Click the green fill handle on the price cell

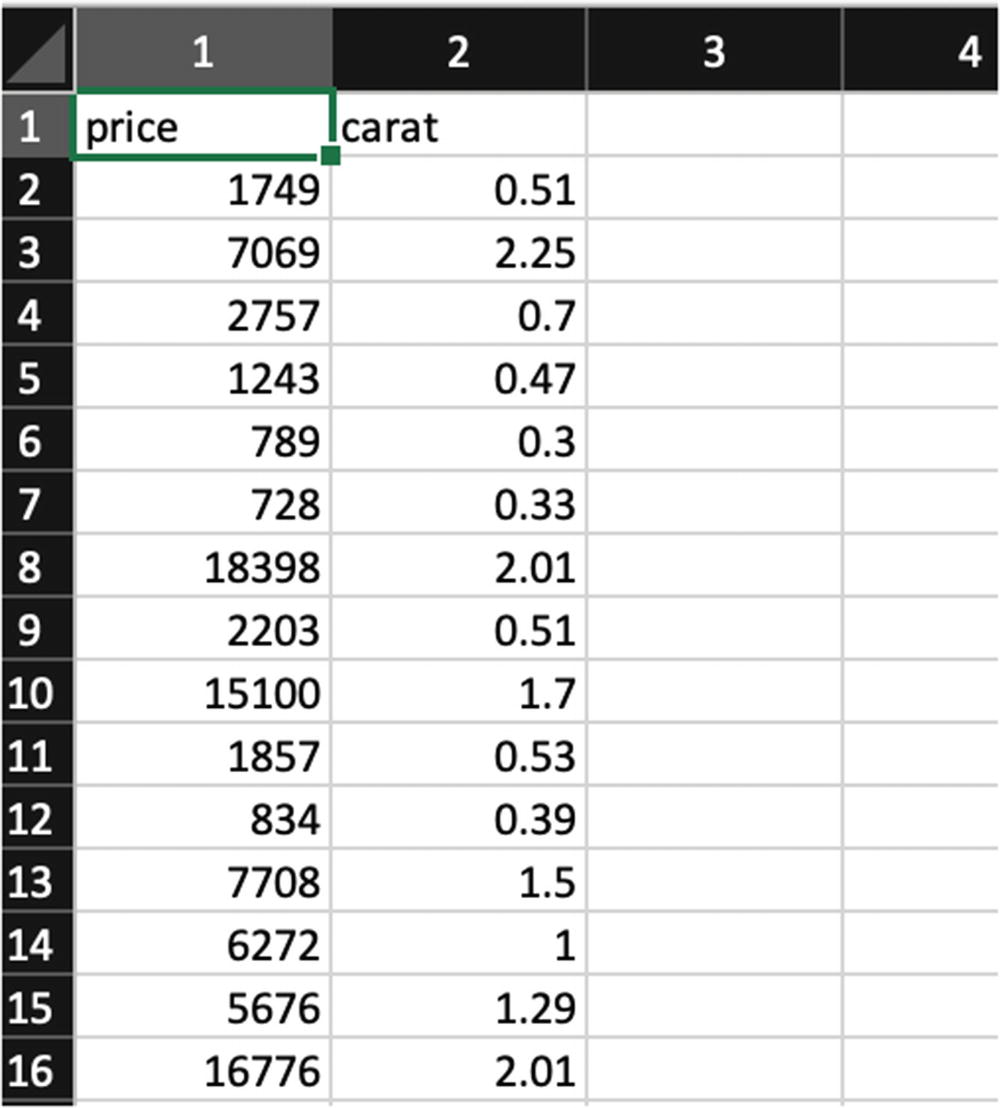click(330, 155)
